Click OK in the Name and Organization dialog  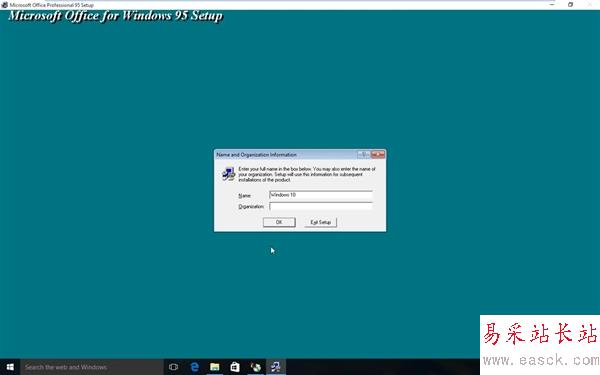[x=279, y=222]
